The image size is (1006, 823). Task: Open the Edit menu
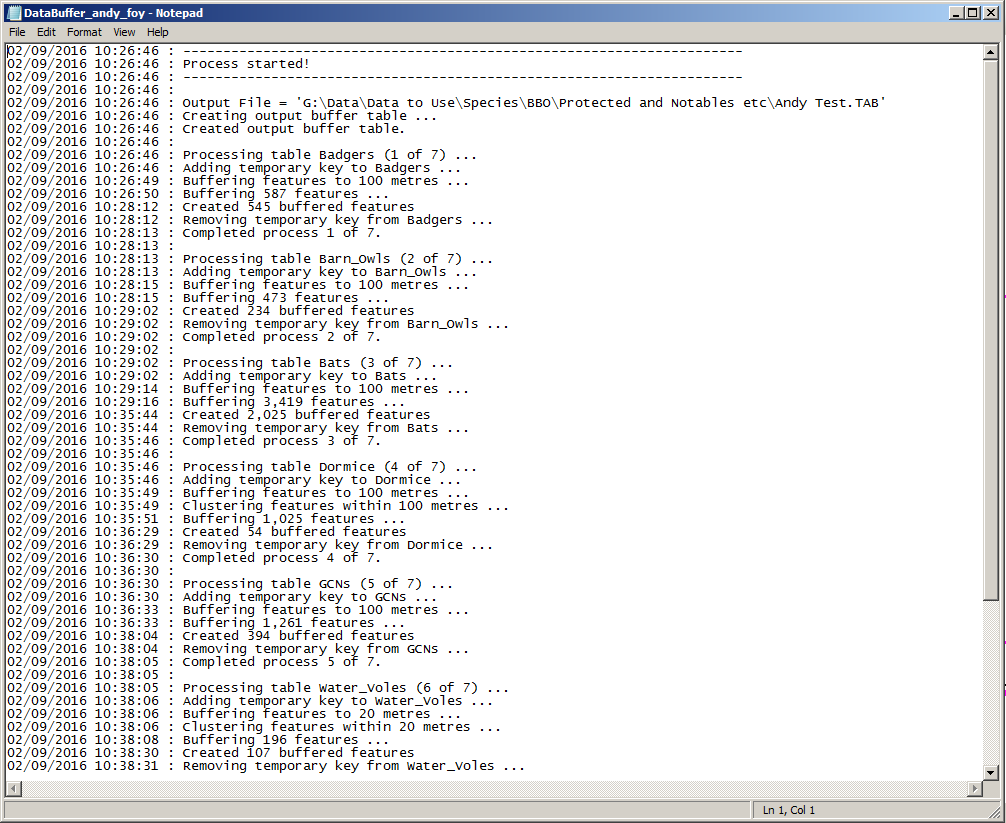click(x=46, y=32)
